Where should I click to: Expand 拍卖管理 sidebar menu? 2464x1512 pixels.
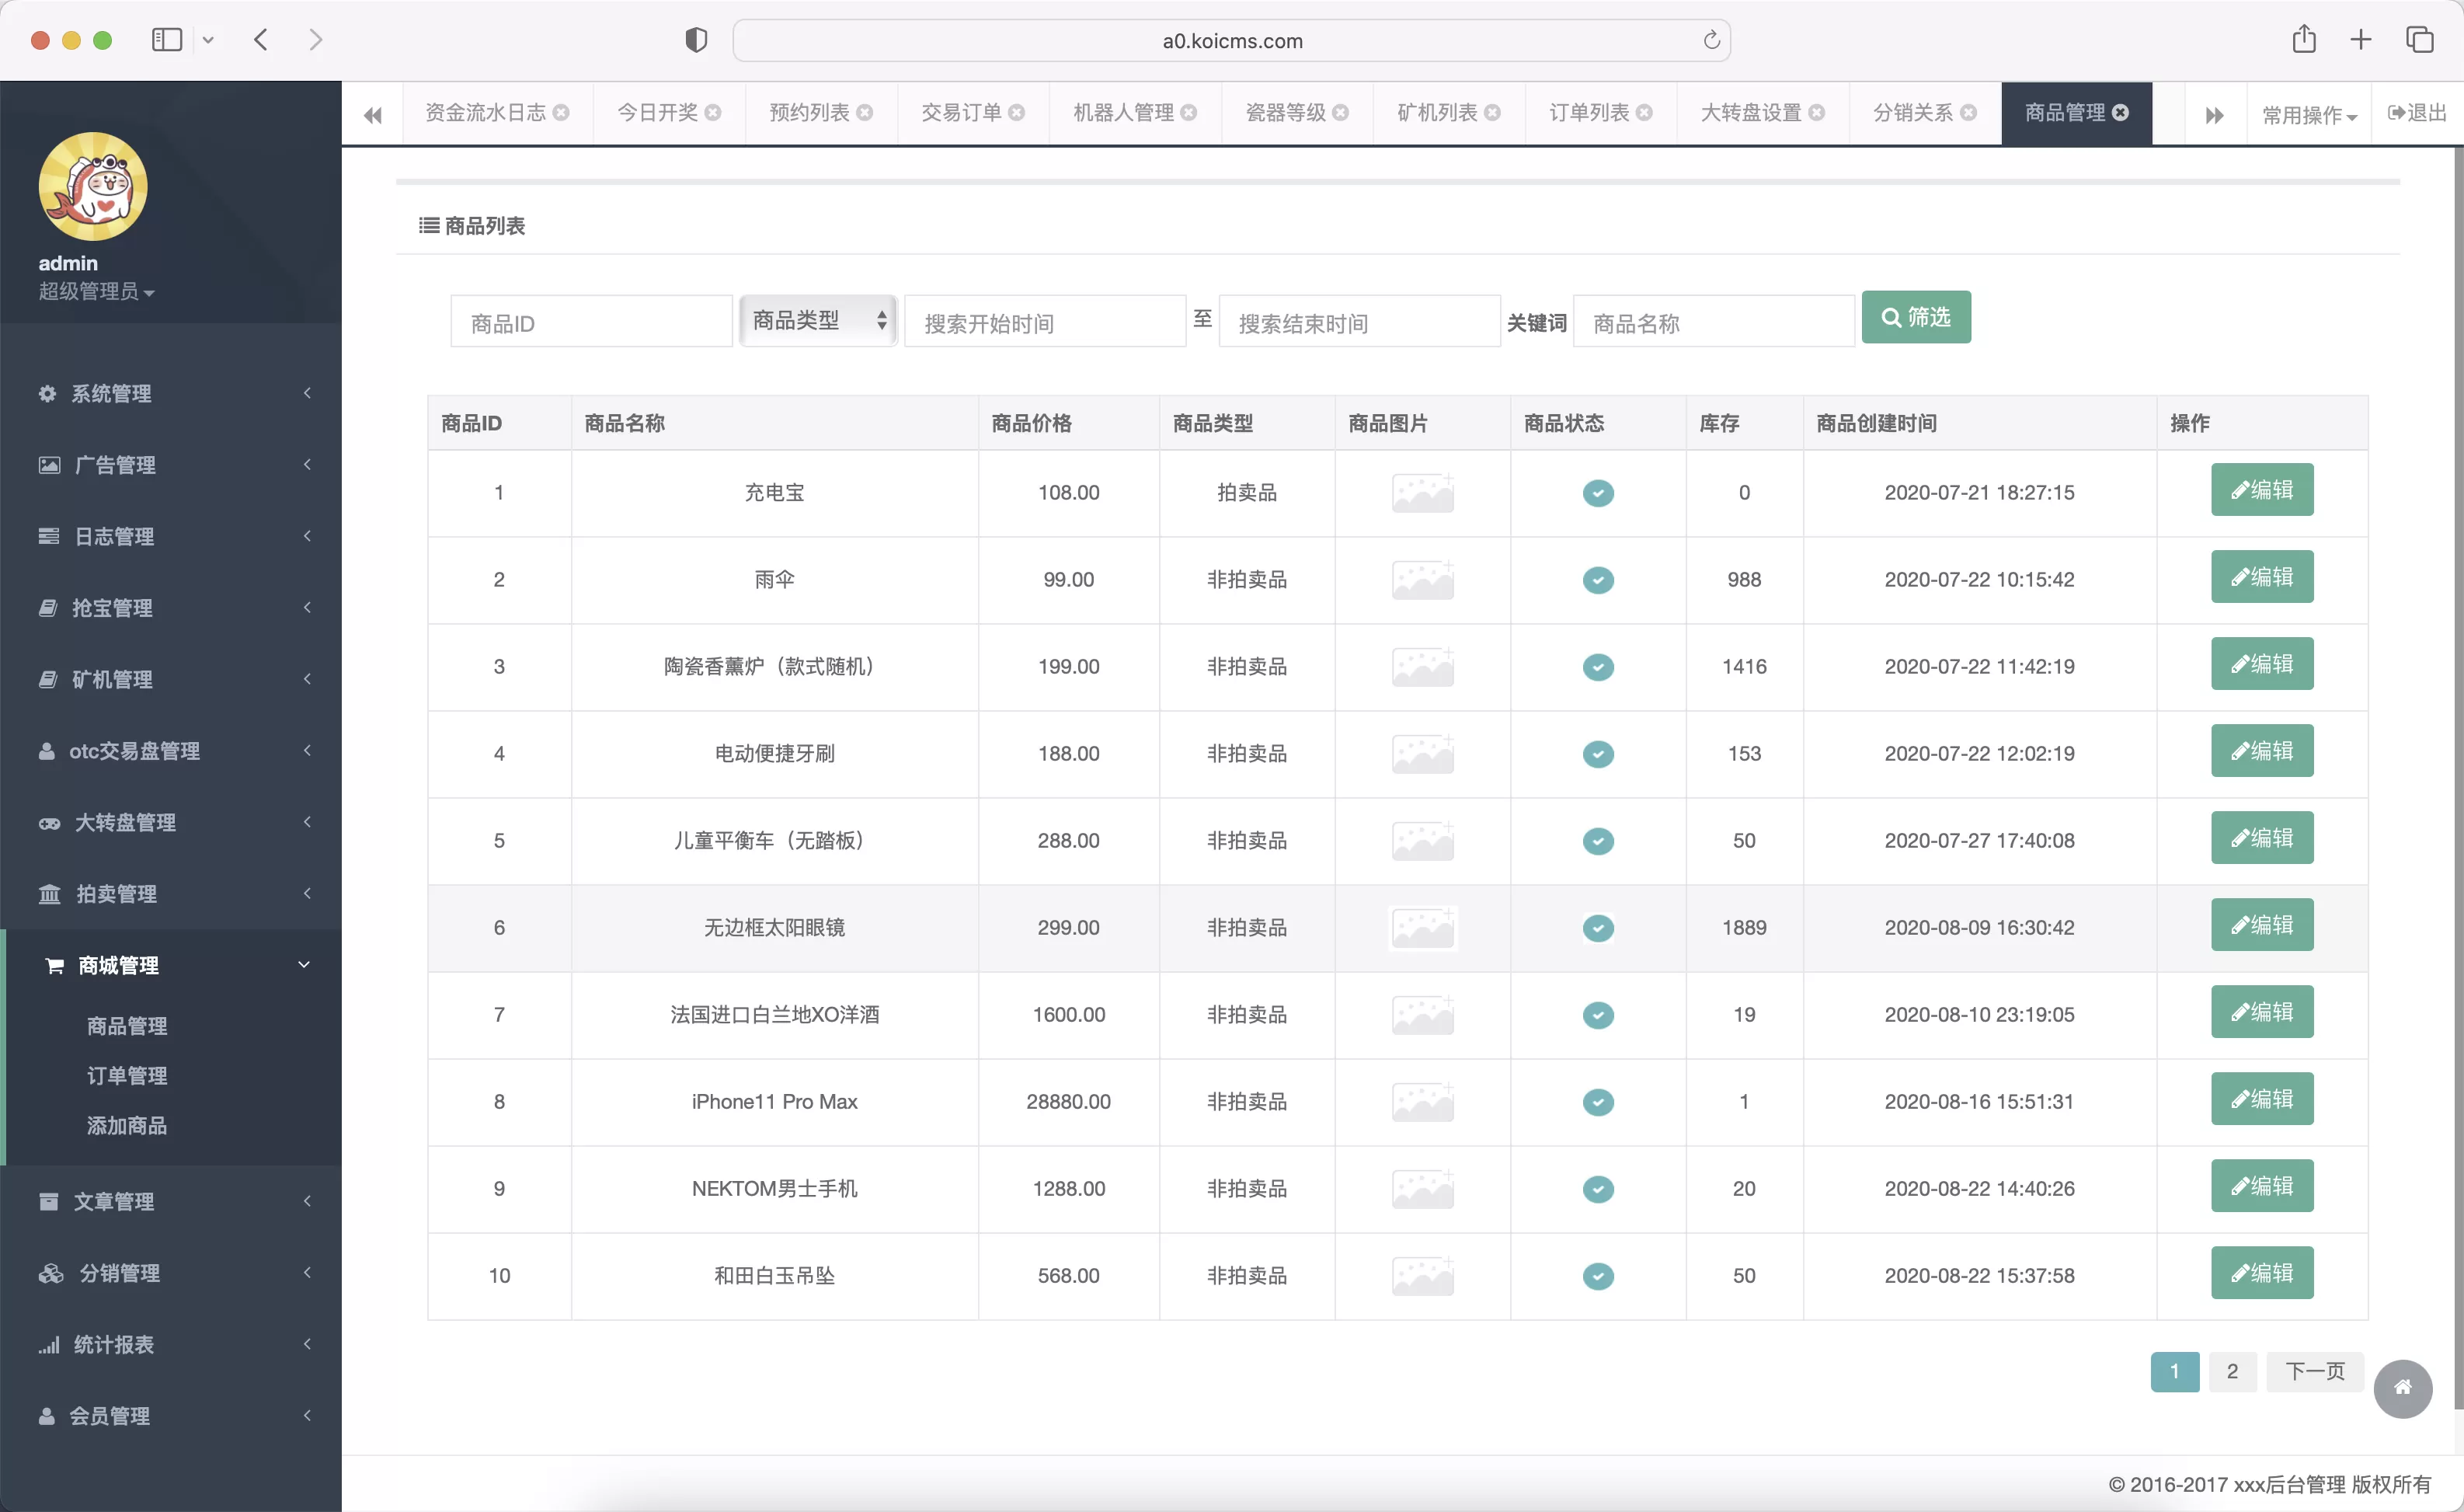(x=171, y=894)
